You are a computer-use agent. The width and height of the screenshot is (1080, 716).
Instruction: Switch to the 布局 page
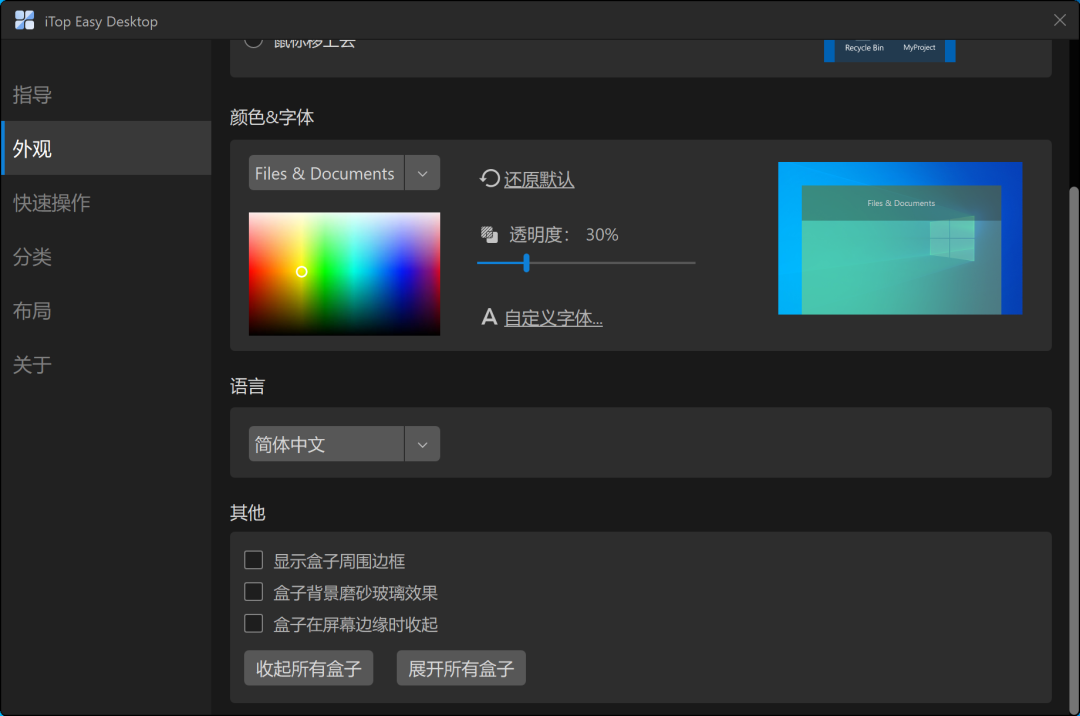(106, 310)
